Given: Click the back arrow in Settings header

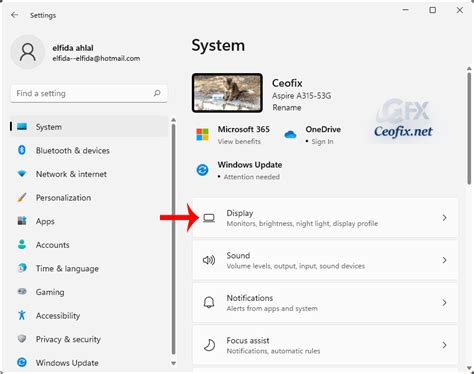Looking at the screenshot, I should pyautogui.click(x=14, y=15).
